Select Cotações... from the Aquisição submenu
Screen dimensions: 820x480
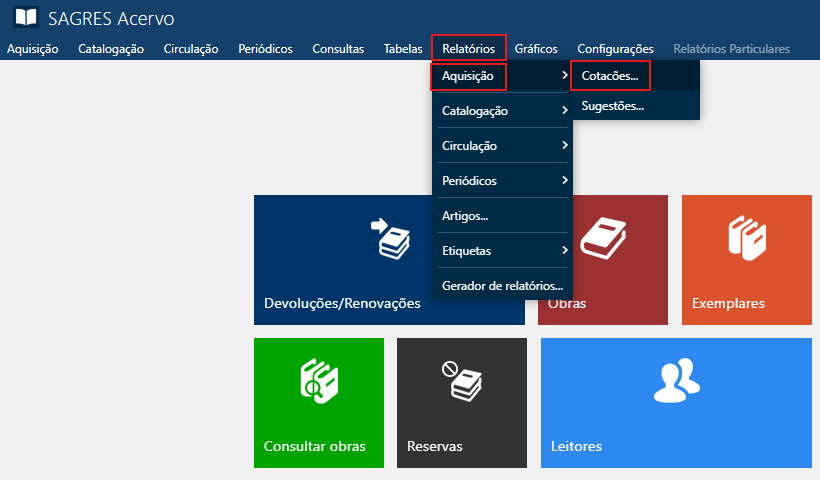(x=610, y=76)
